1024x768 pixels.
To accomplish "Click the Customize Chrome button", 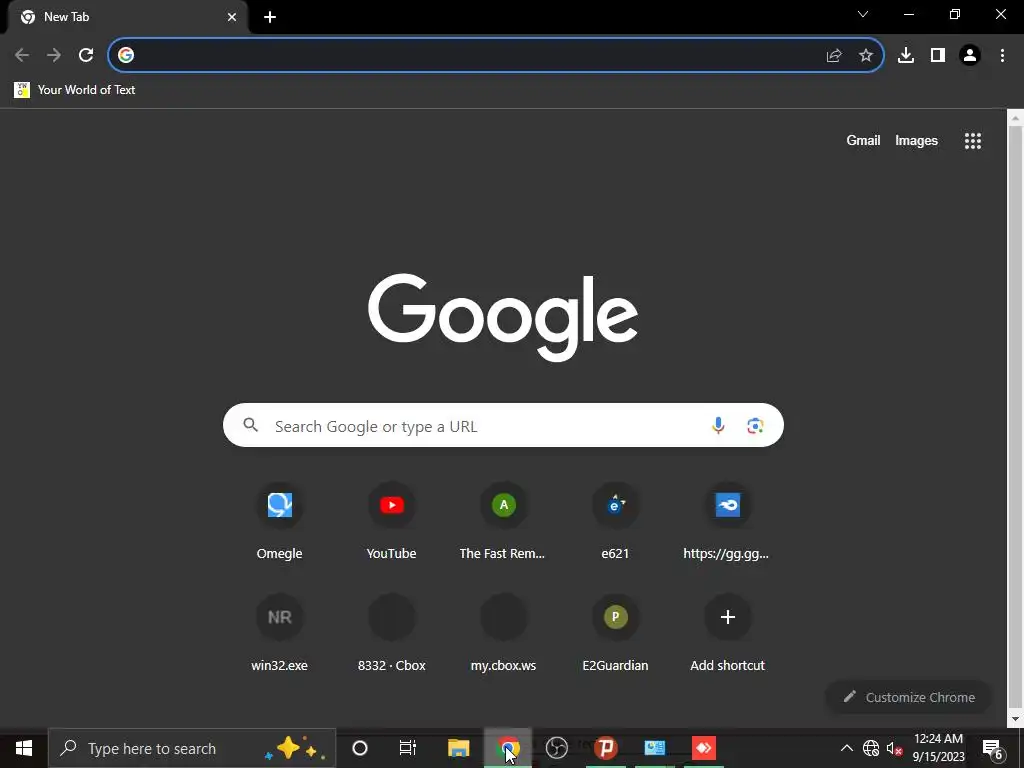I will point(909,697).
